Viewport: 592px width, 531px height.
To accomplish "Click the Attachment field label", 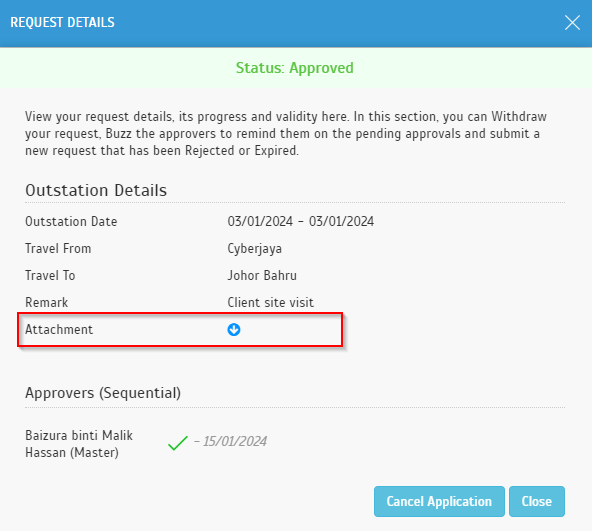I will click(59, 329).
